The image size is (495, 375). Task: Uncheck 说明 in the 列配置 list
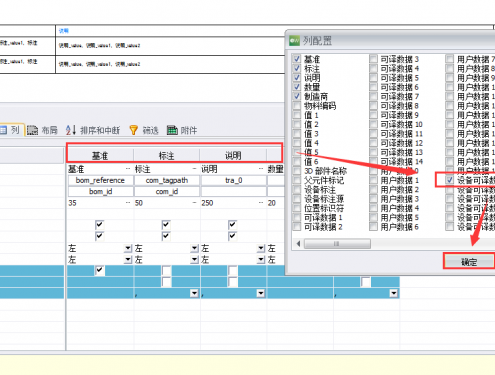pyautogui.click(x=297, y=78)
